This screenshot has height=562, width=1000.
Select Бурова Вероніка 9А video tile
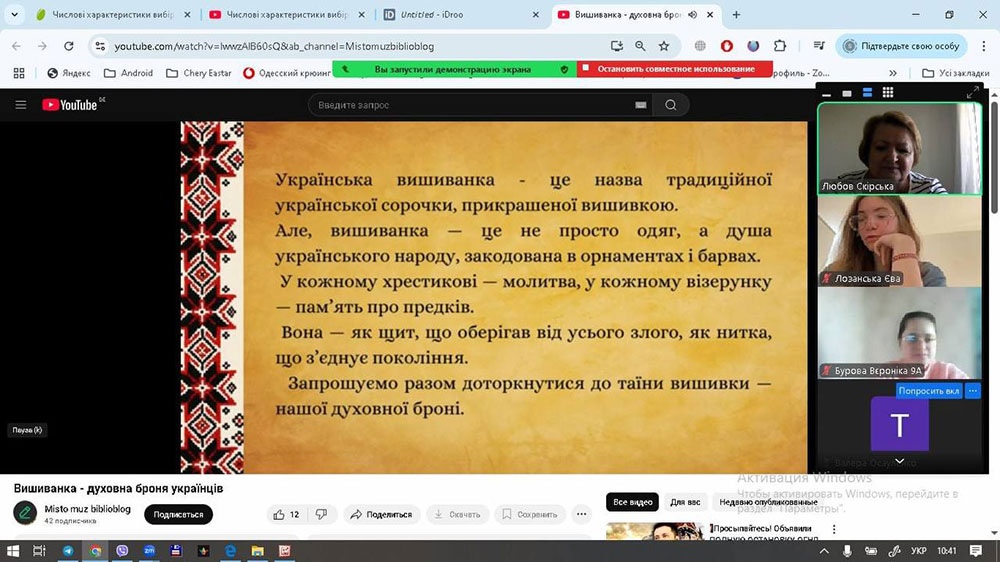point(899,333)
